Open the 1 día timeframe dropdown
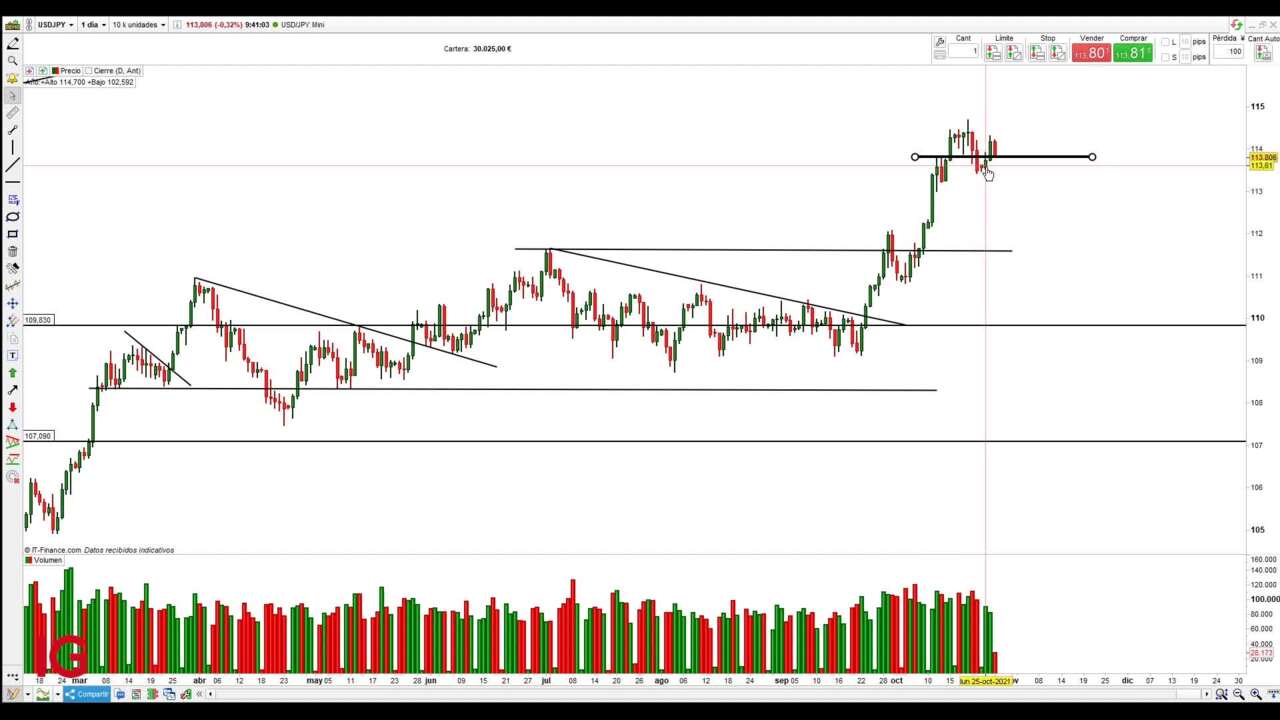This screenshot has height=720, width=1280. (93, 24)
